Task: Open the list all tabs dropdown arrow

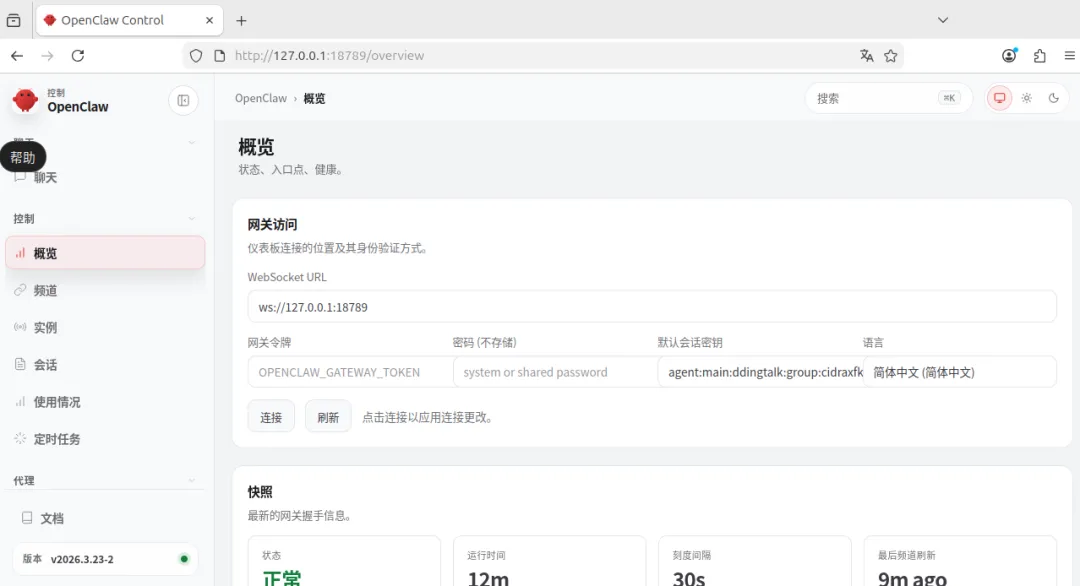Action: point(943,20)
